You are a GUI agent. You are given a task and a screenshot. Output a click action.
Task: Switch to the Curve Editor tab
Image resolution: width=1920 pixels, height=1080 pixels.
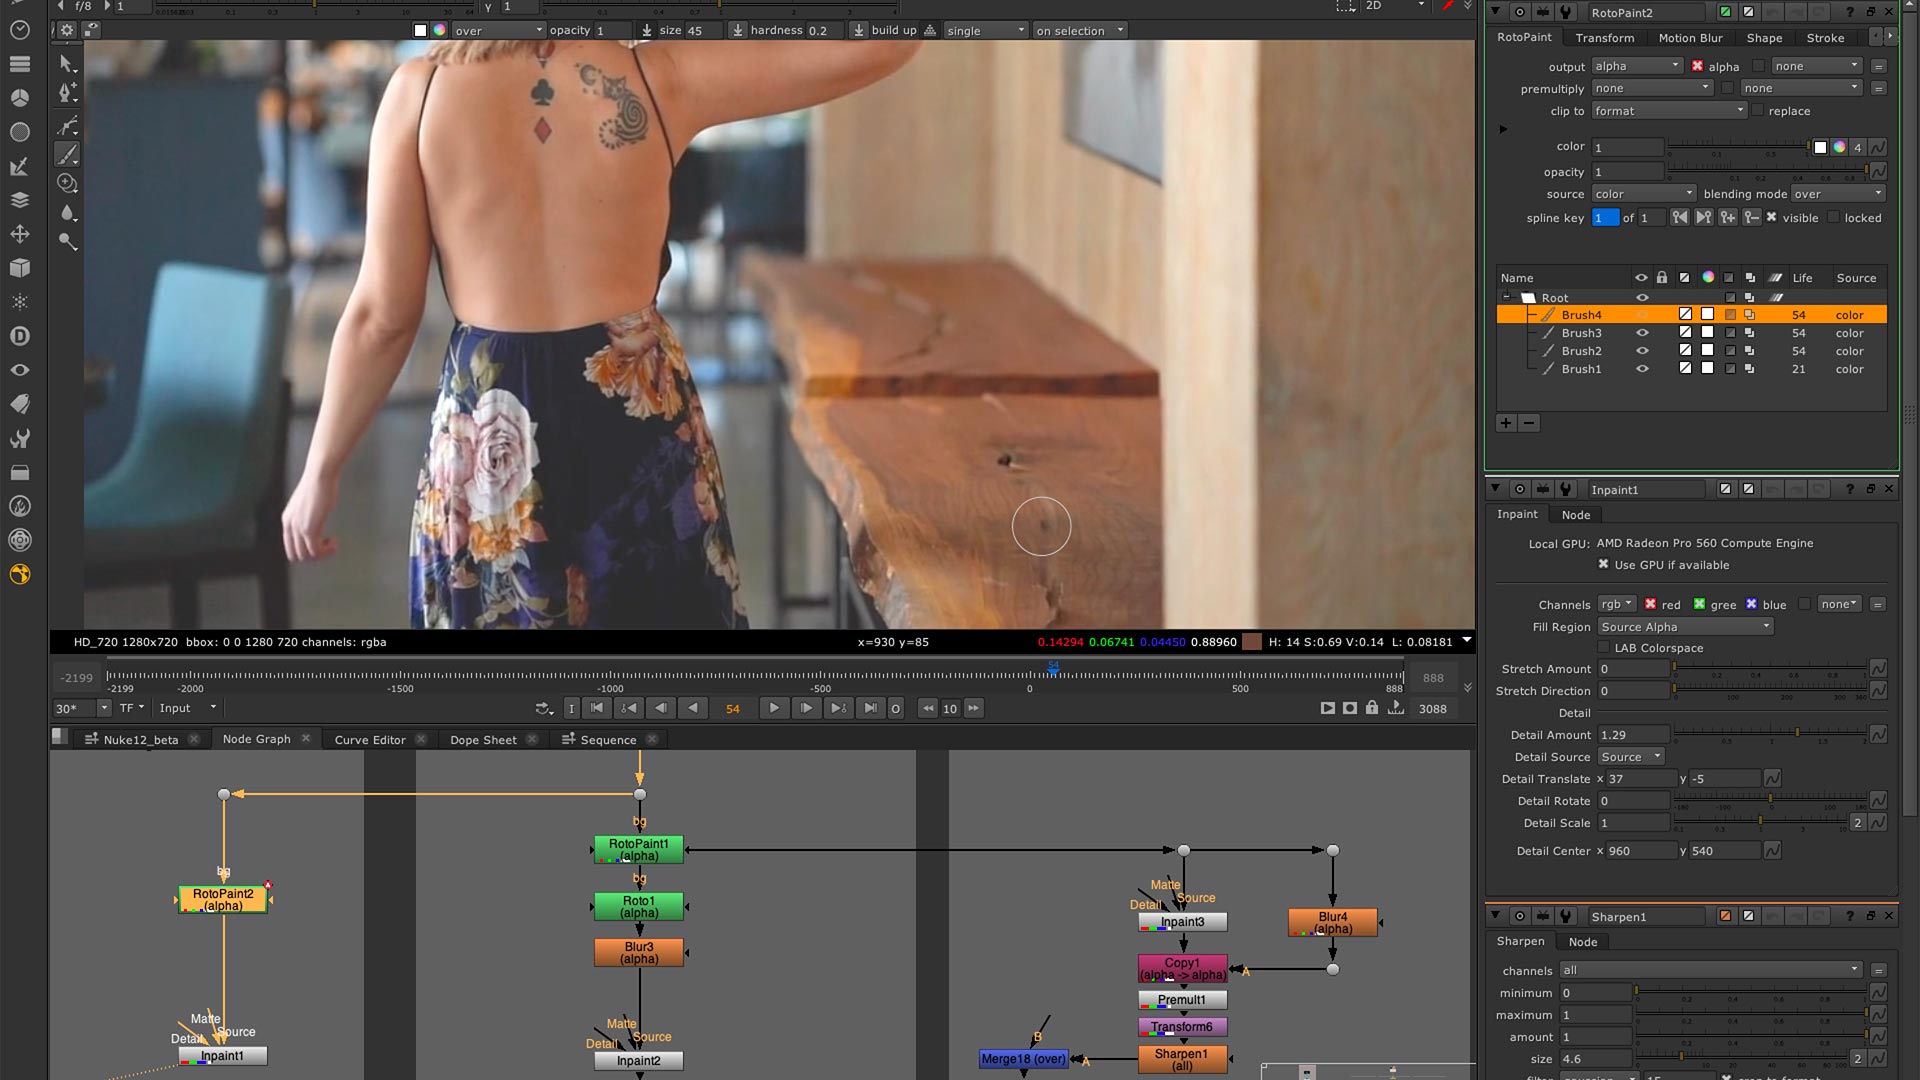tap(370, 739)
